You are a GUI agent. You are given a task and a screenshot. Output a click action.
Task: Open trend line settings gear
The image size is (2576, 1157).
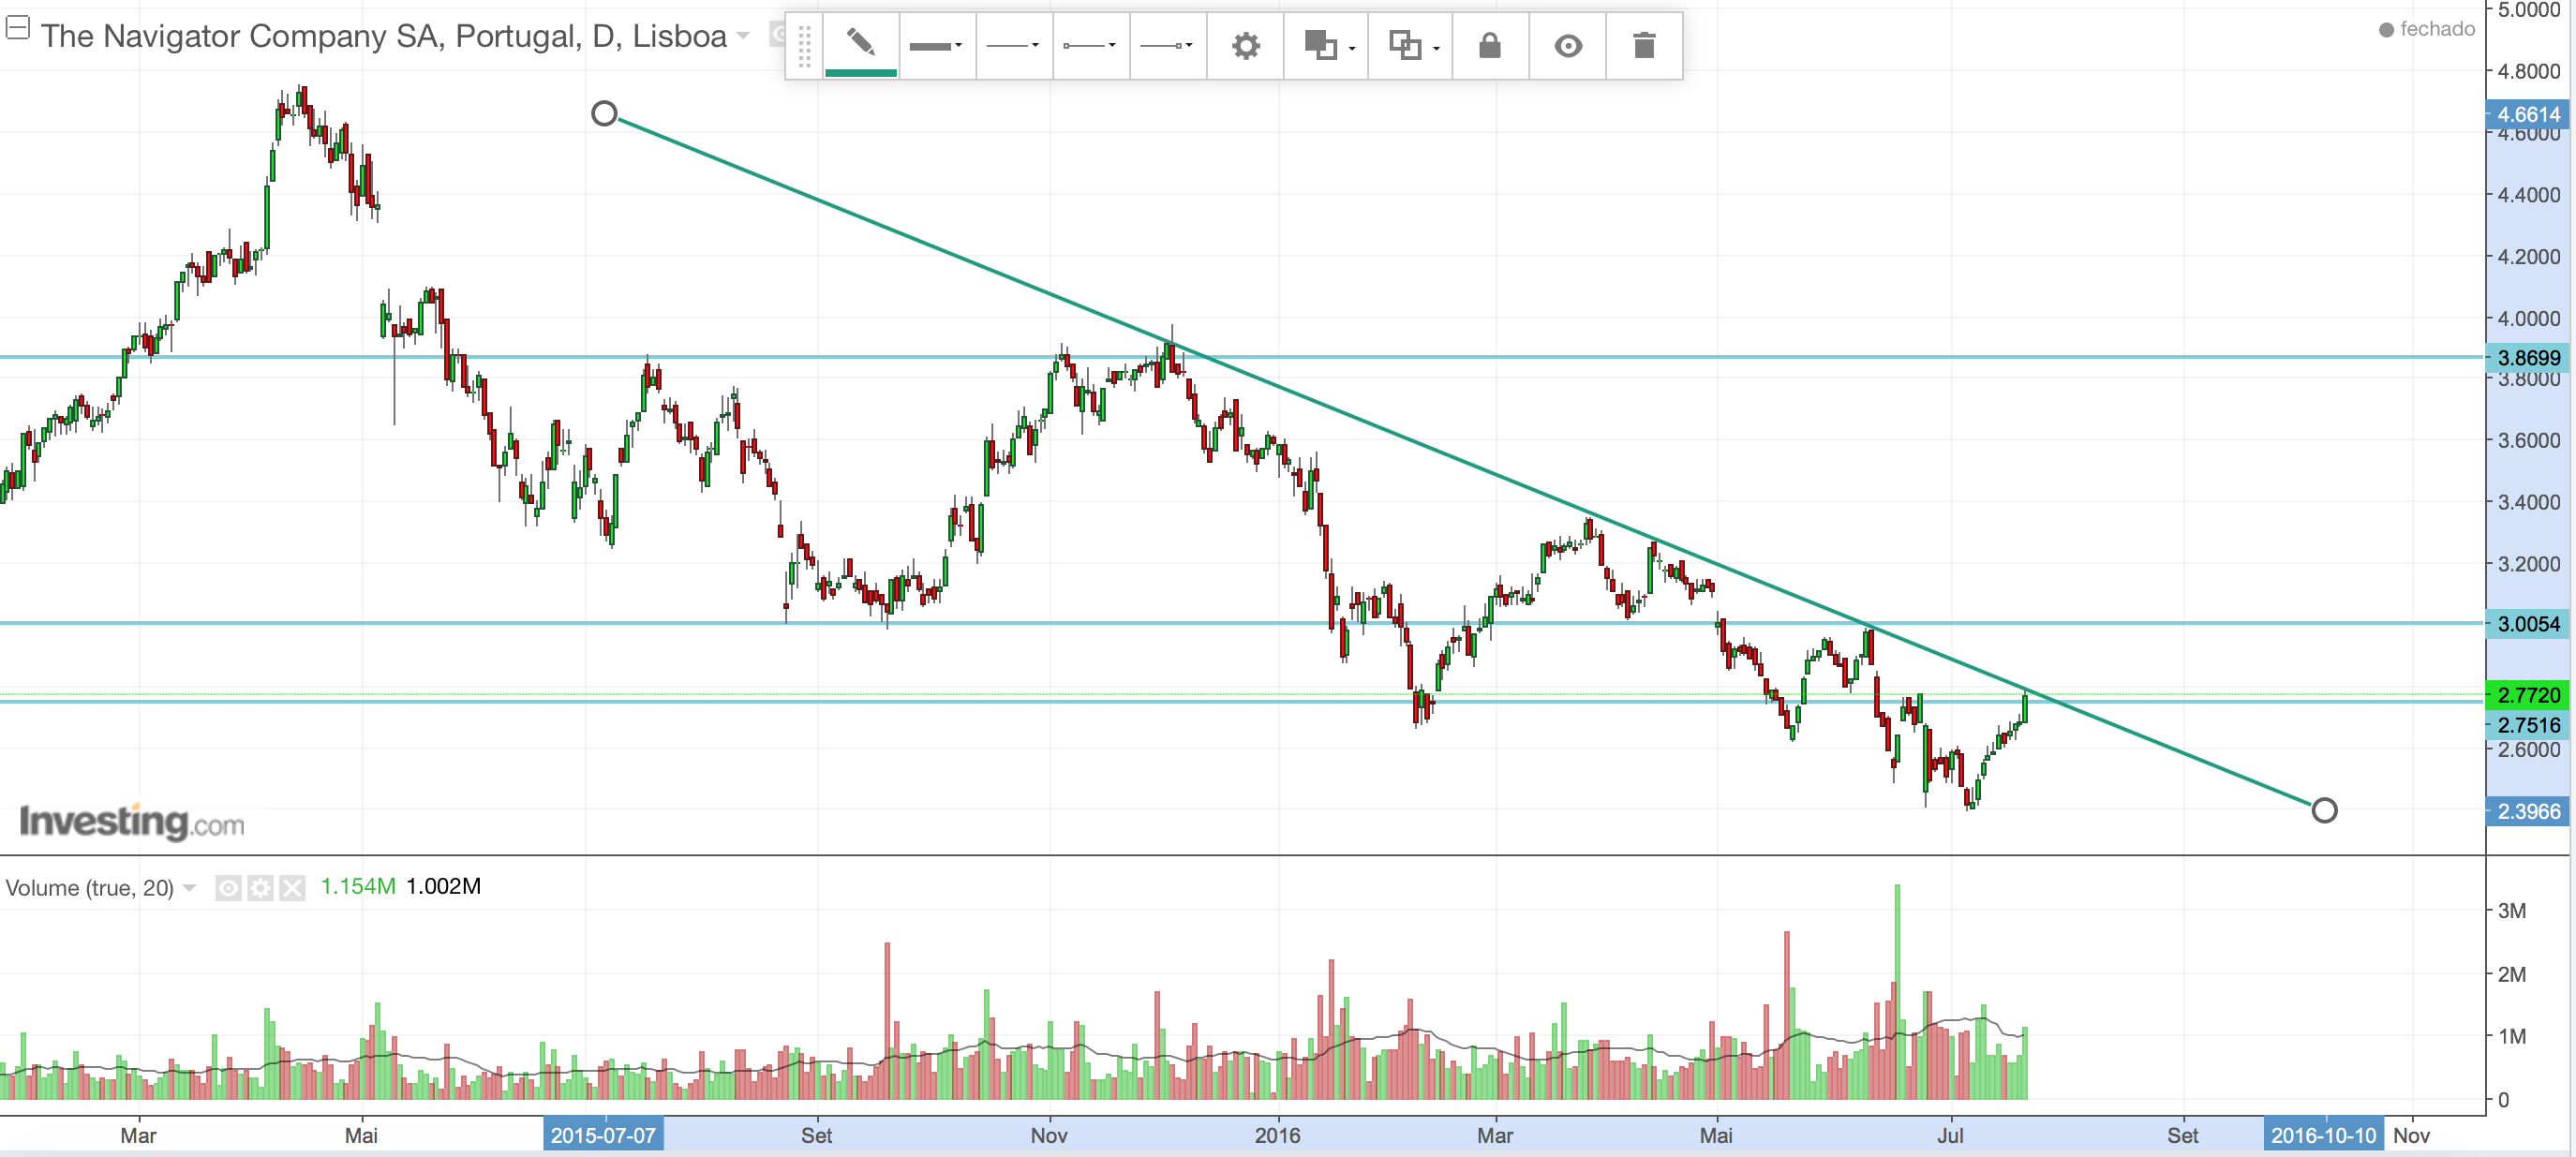[x=1245, y=45]
